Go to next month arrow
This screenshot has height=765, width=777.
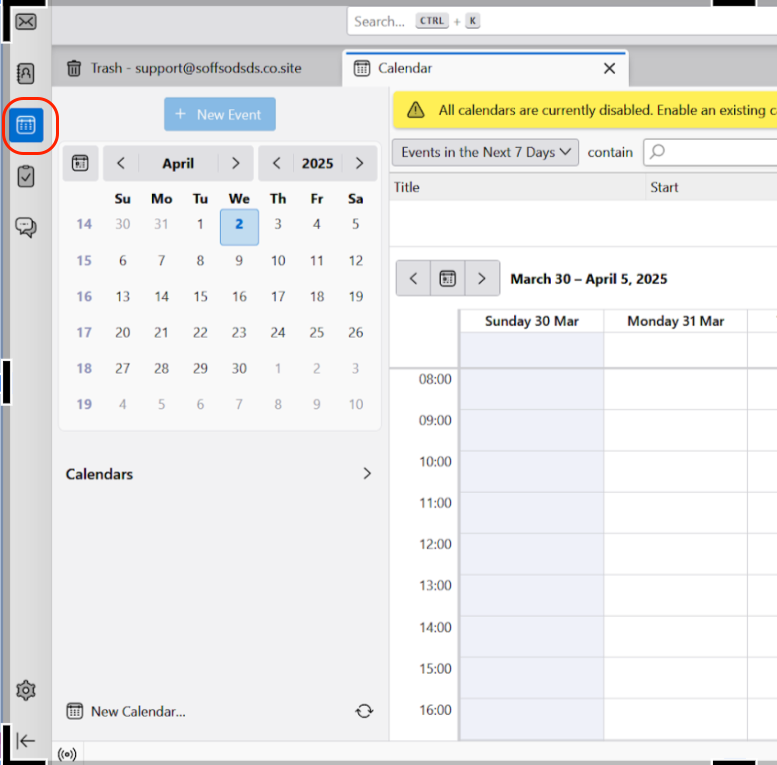click(236, 163)
